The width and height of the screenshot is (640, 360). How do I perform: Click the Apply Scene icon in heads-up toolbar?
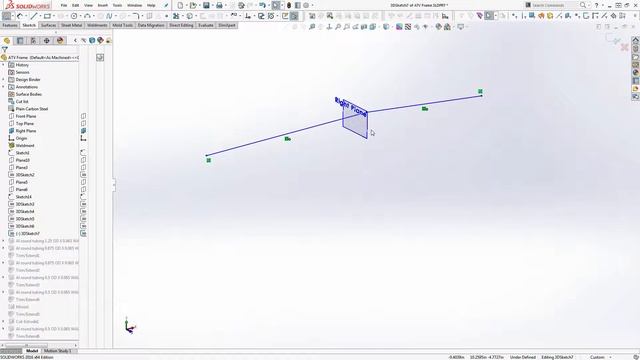point(447,27)
